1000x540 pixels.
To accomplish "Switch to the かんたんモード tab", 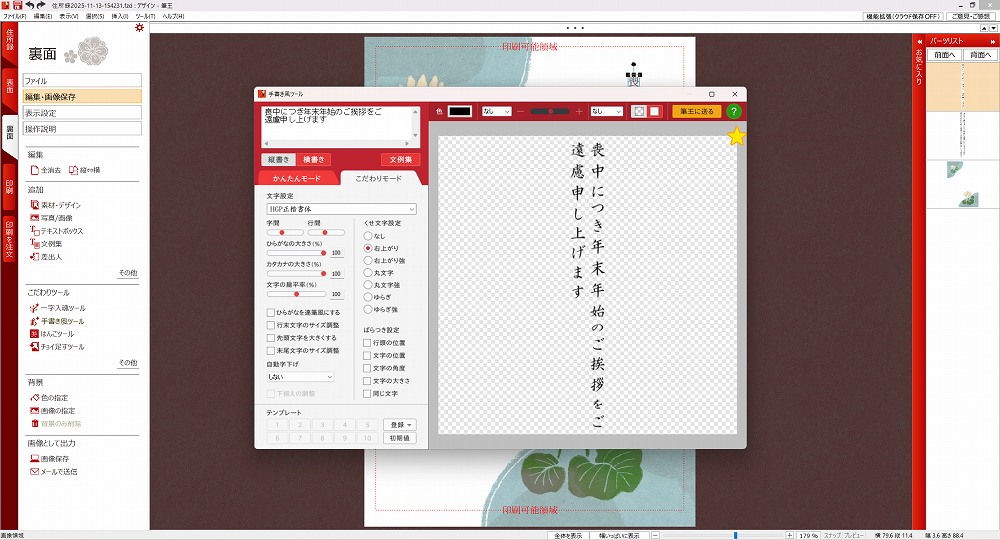I will [x=297, y=179].
